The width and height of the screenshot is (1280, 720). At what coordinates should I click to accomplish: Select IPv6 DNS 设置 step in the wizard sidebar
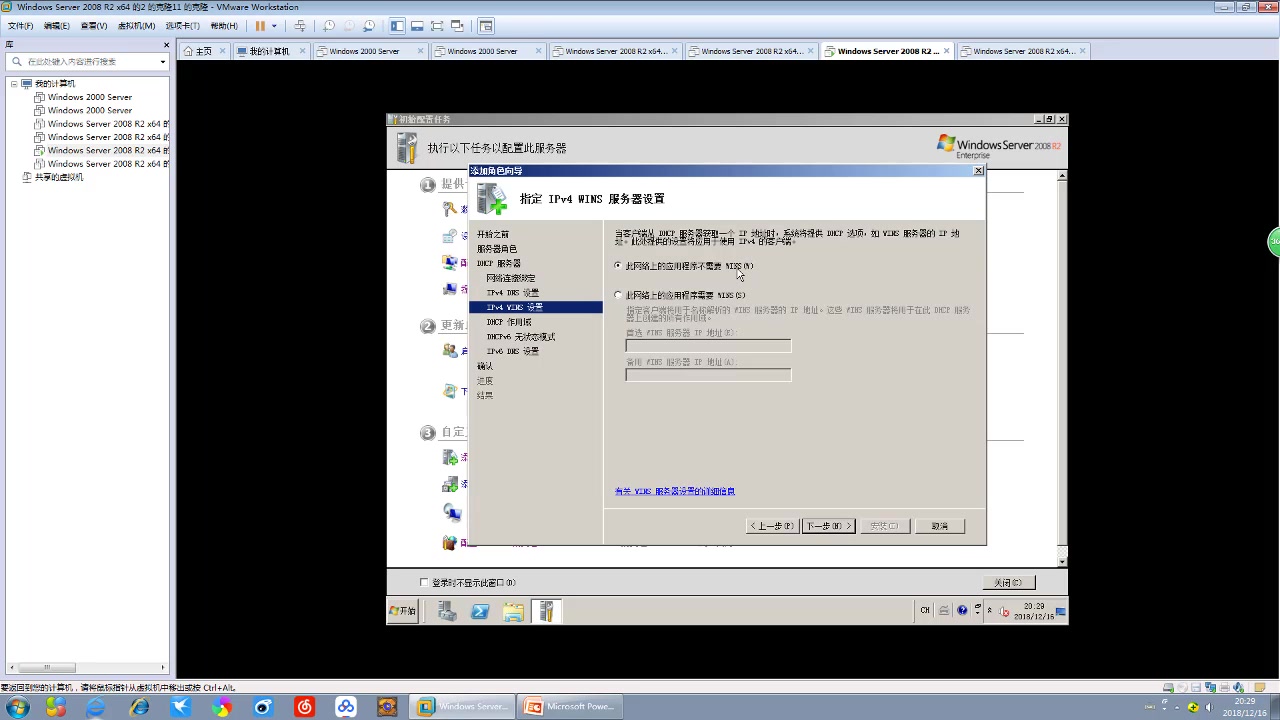[513, 351]
